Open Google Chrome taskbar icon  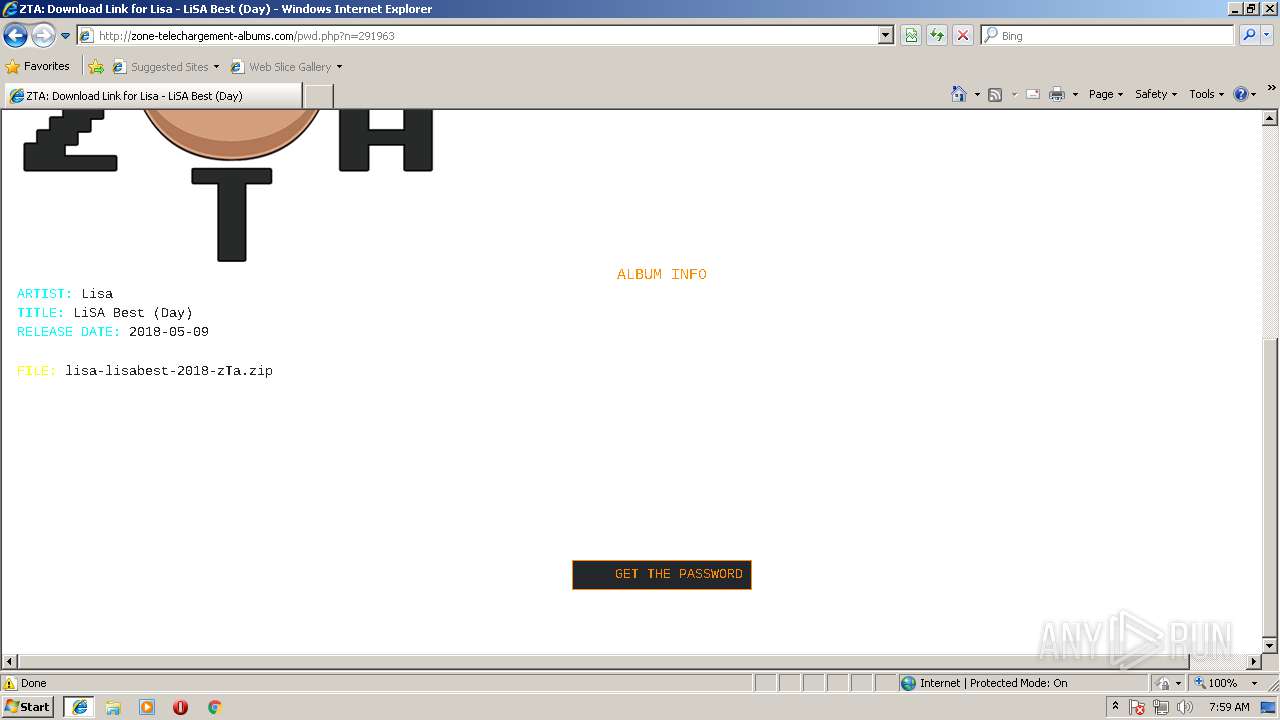click(x=214, y=707)
